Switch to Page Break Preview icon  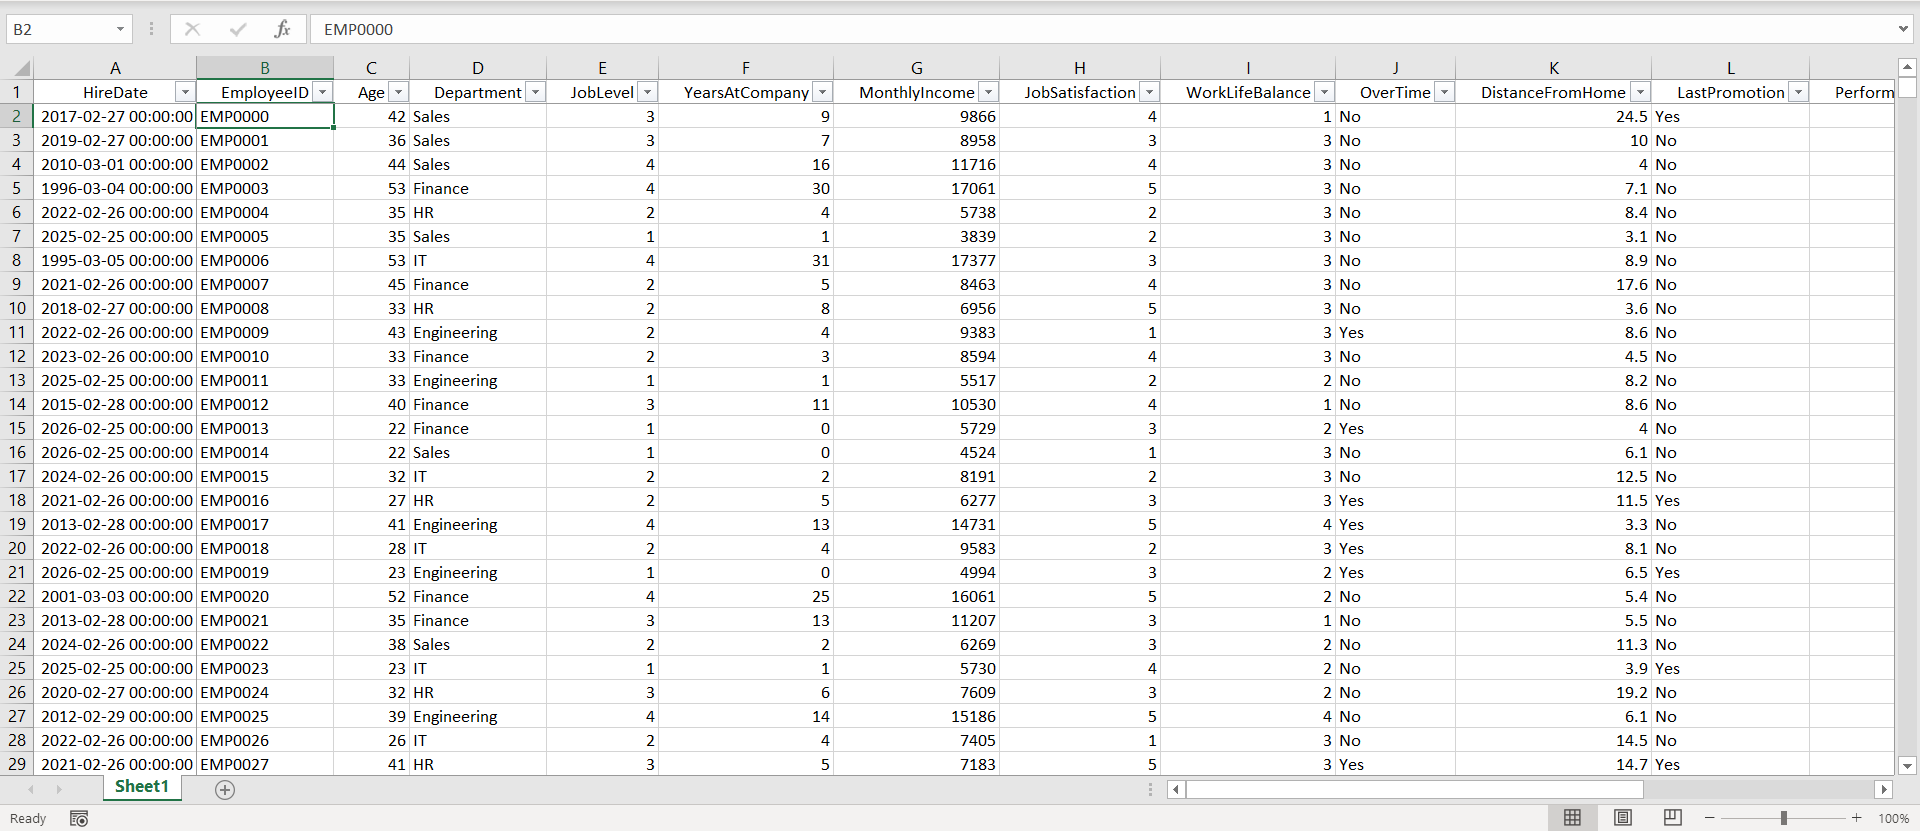(x=1672, y=818)
